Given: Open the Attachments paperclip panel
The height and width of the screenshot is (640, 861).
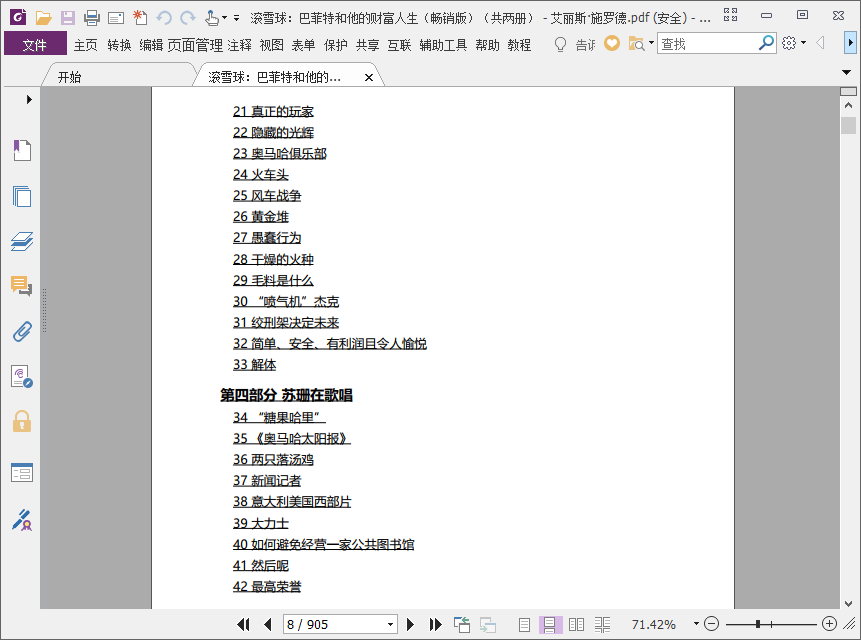Looking at the screenshot, I should [22, 331].
